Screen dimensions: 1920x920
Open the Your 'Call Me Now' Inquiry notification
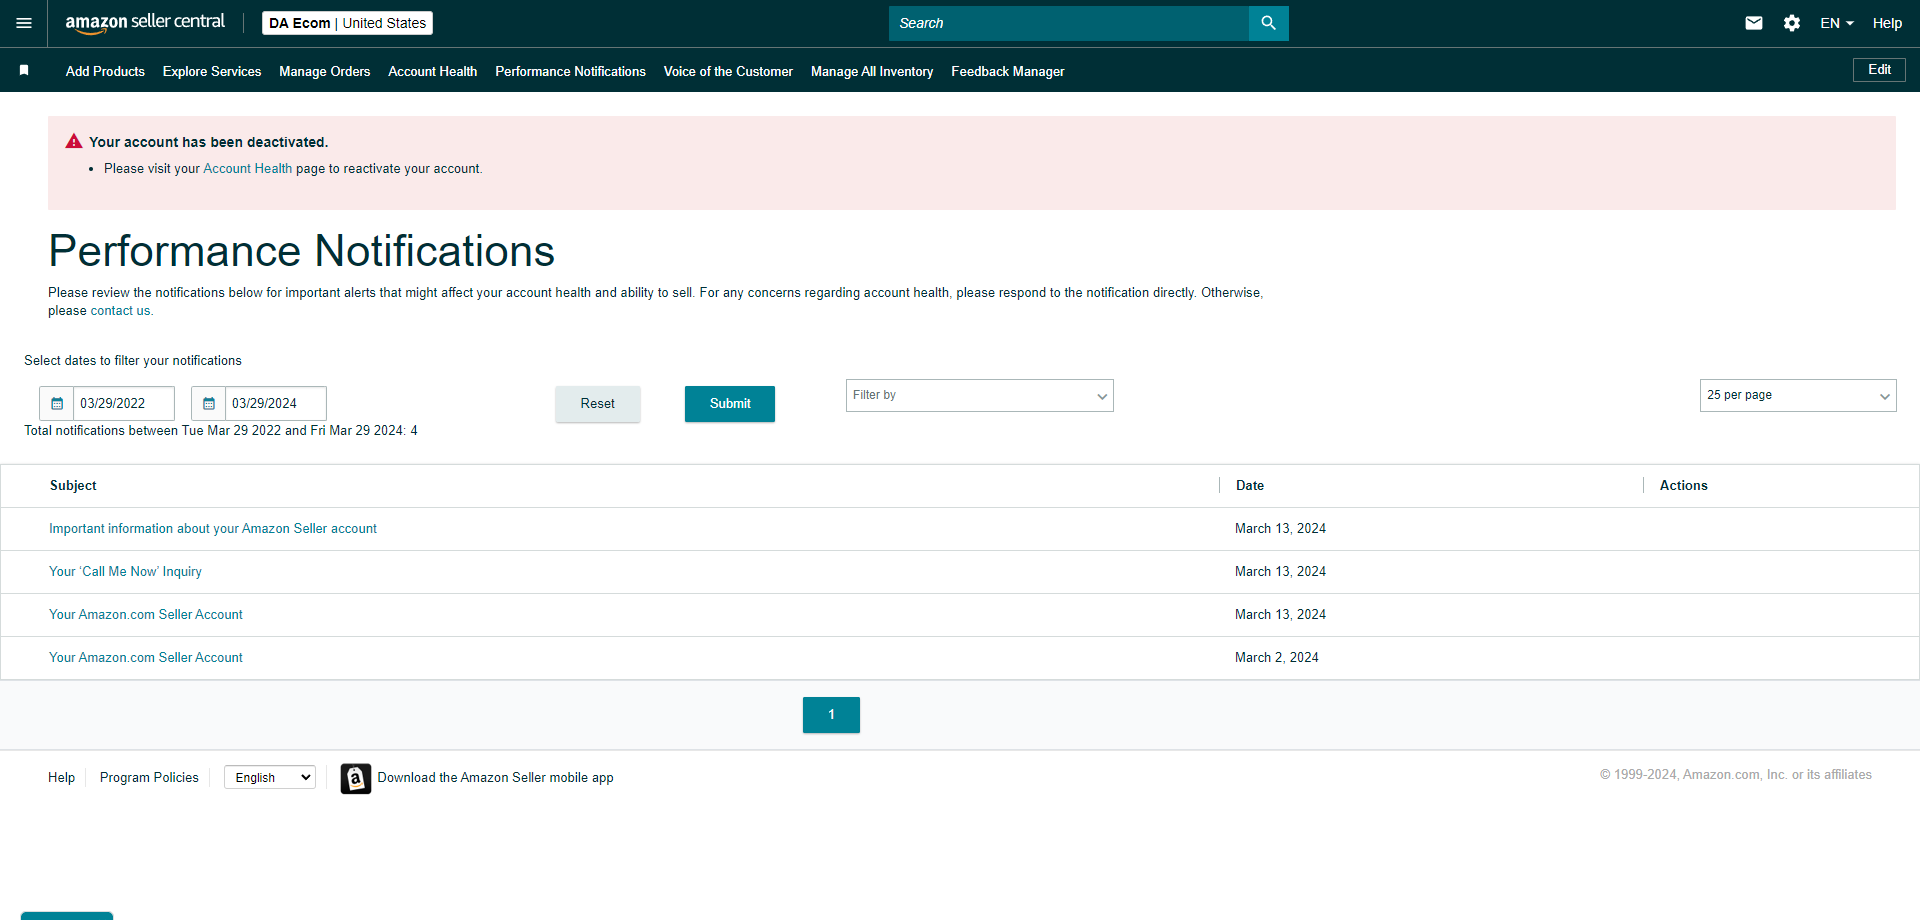[125, 572]
